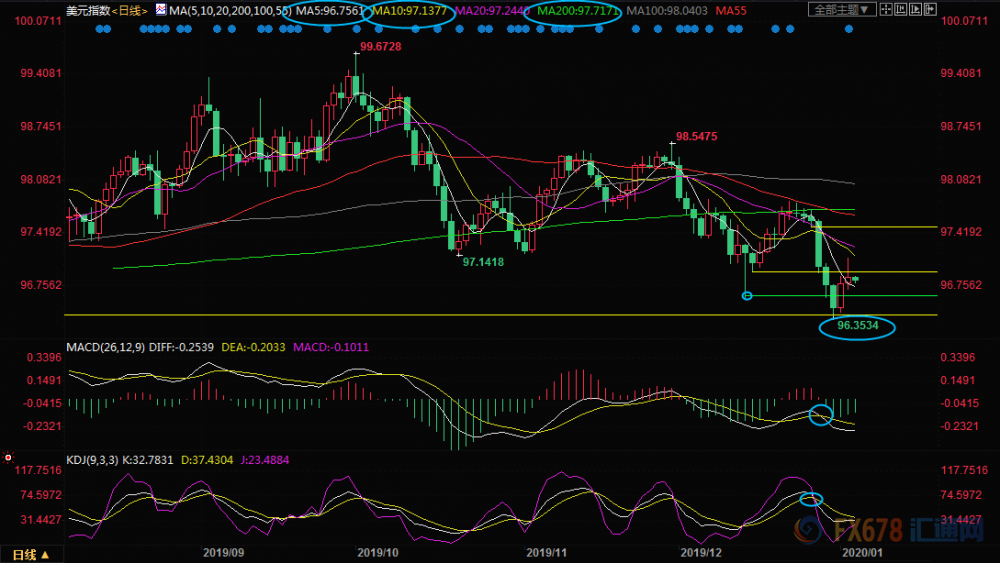Click the 98.7451 left axis price
The image size is (1000, 563).
point(41,126)
